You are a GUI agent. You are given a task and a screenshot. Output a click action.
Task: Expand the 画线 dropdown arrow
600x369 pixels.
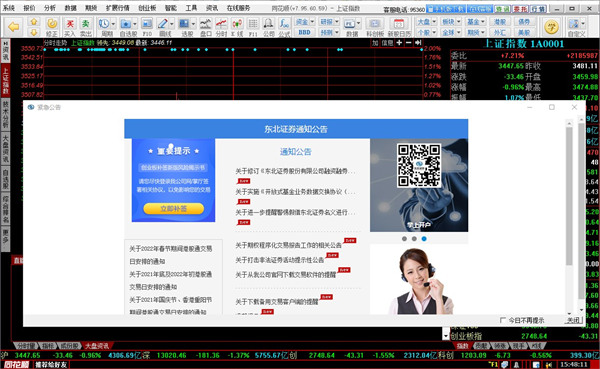click(171, 24)
